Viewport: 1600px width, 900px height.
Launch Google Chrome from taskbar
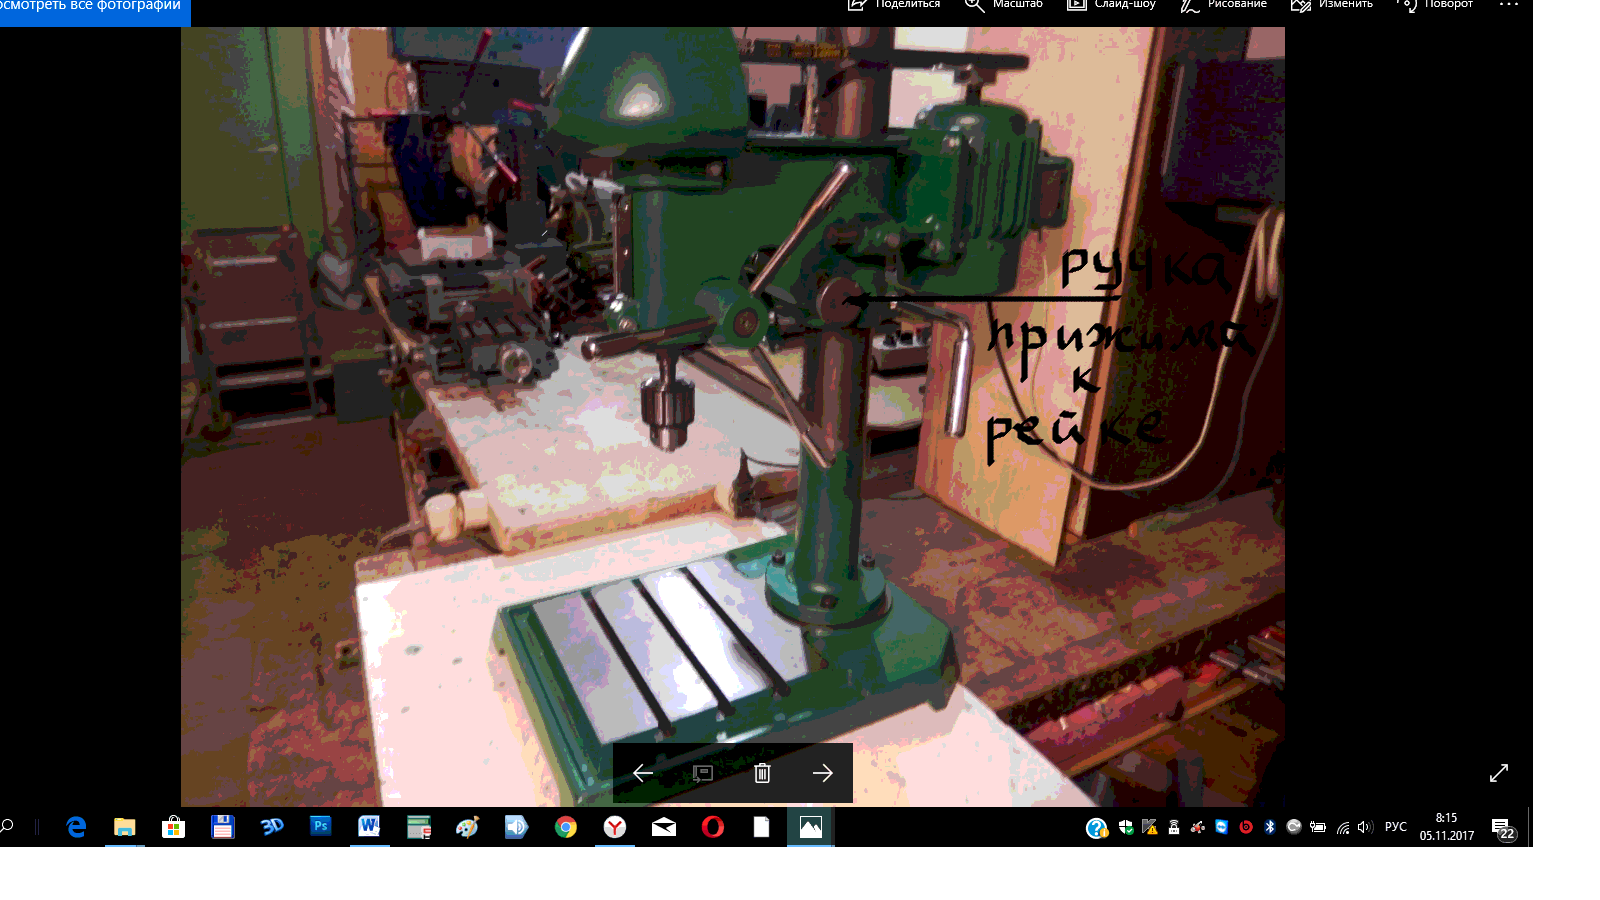pos(566,827)
